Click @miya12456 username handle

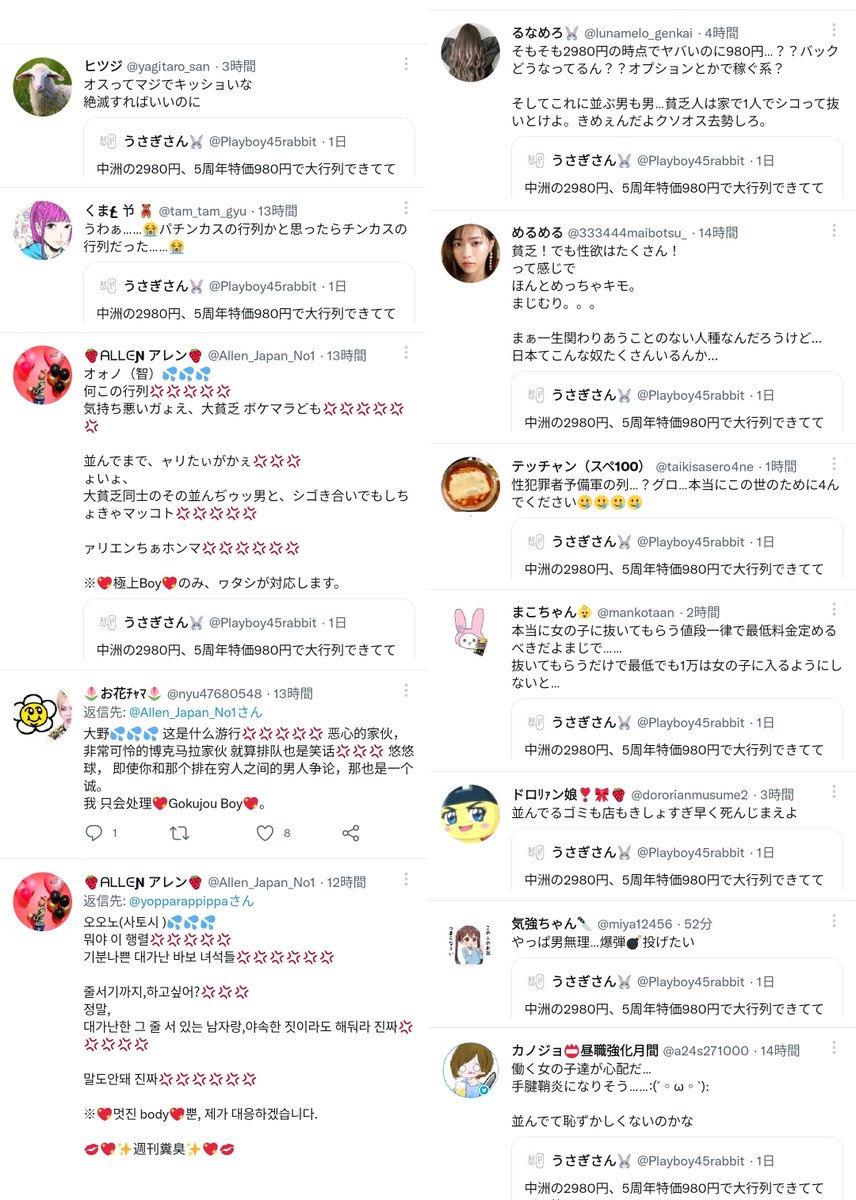click(x=642, y=924)
